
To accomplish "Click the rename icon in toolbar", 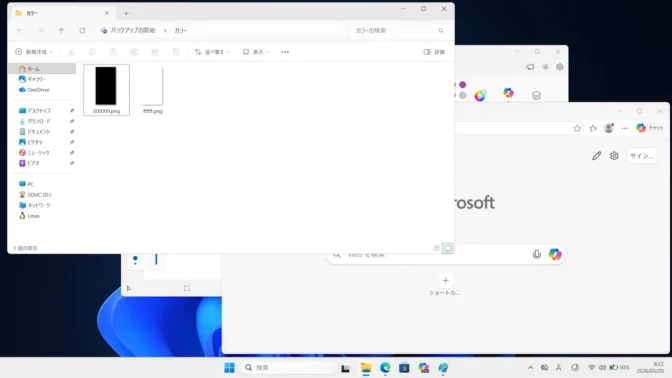I will click(x=134, y=52).
